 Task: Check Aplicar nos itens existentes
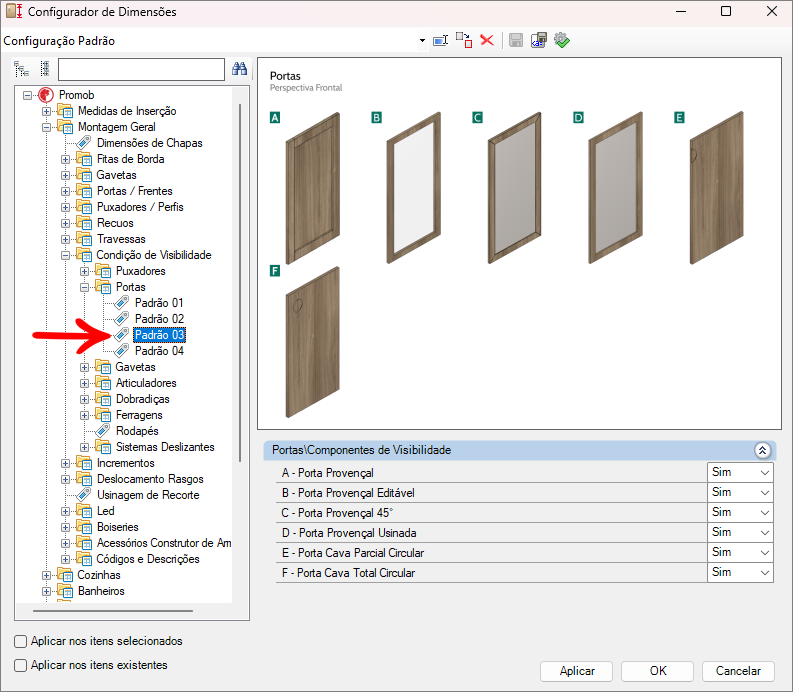coord(21,665)
